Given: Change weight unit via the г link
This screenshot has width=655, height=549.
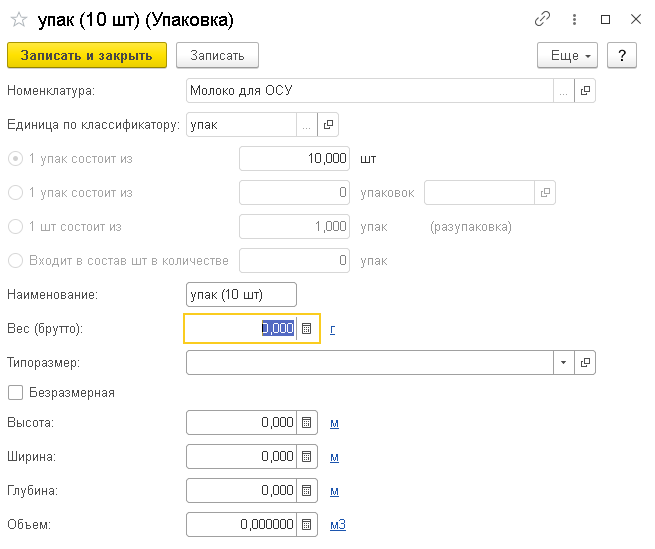Looking at the screenshot, I should click(333, 329).
